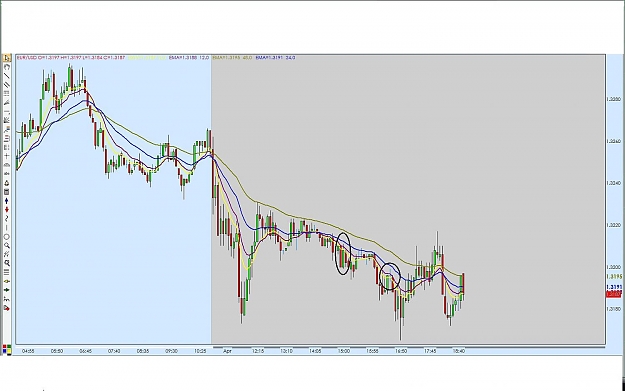This screenshot has width=625, height=391.
Task: Click the calendar icon in toolbar
Action: click(6, 192)
